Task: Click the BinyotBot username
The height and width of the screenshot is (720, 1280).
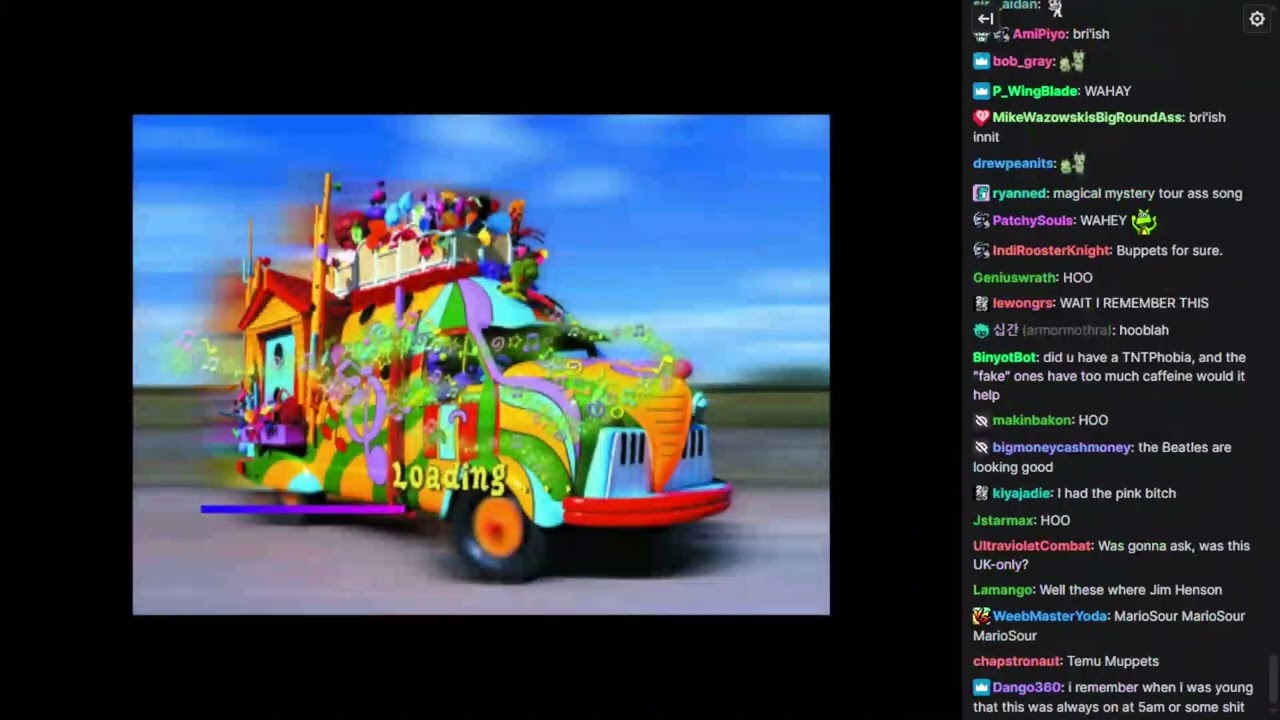Action: [1004, 357]
